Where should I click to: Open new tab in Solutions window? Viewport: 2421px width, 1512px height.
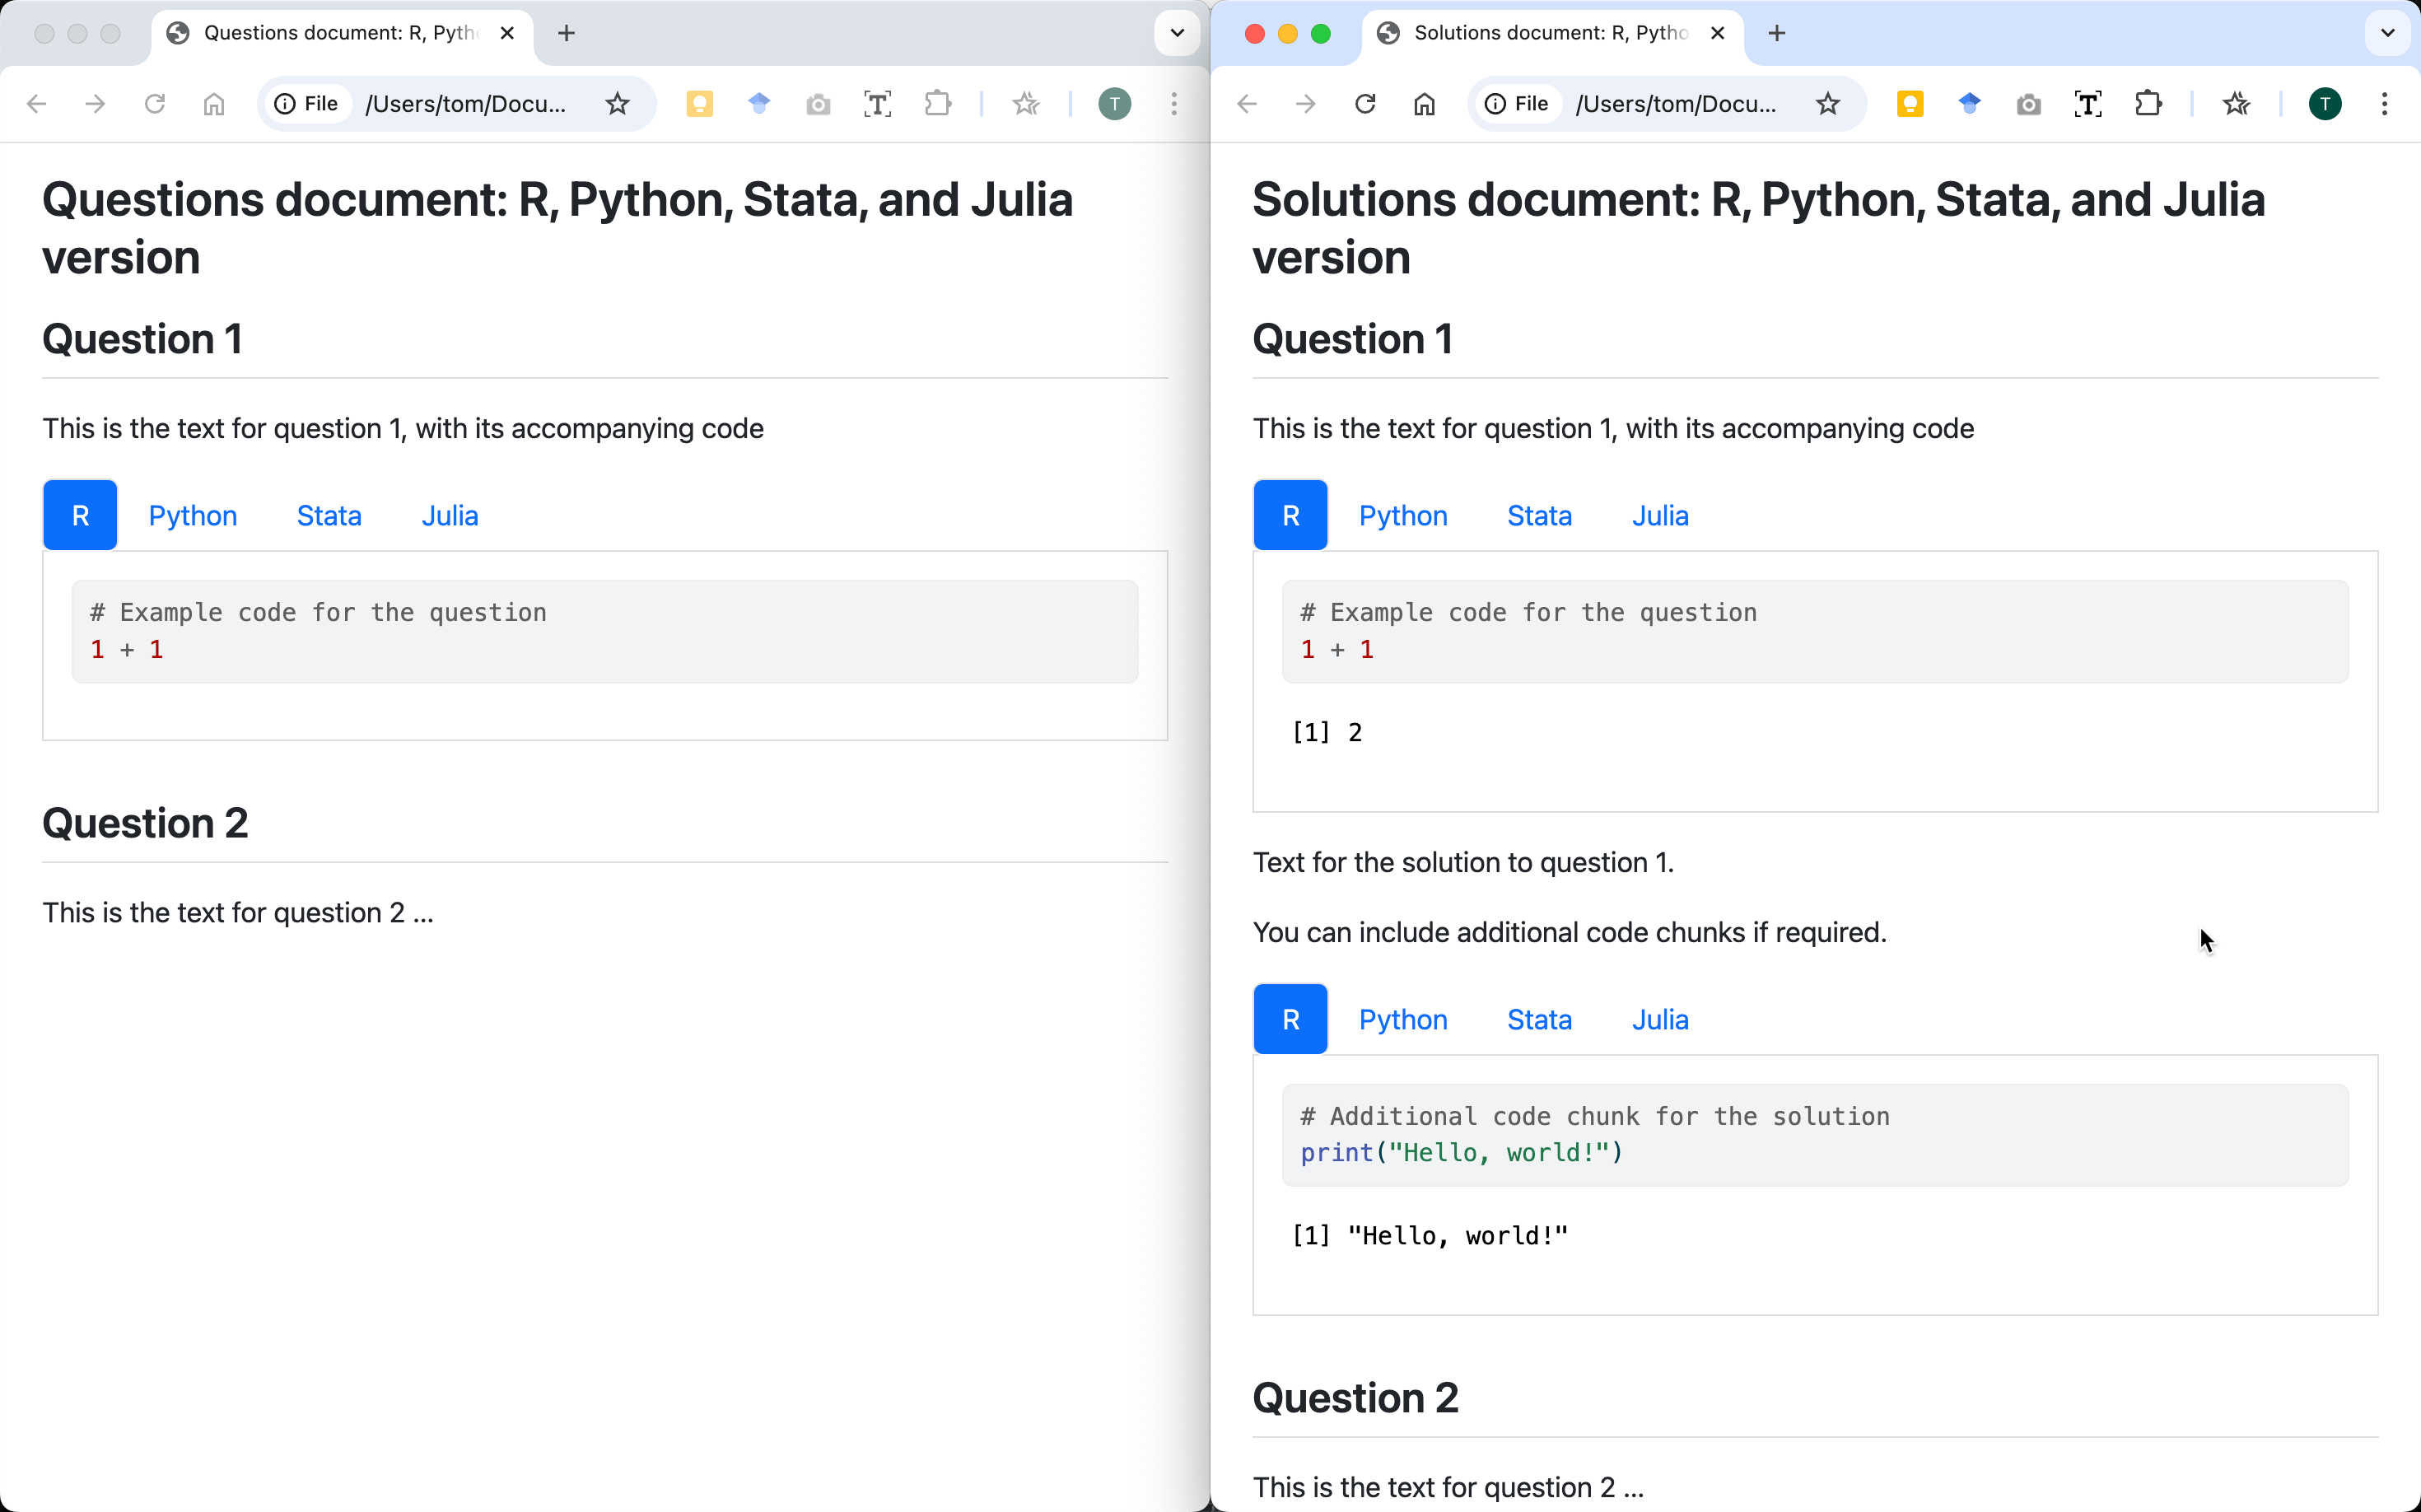point(1776,33)
